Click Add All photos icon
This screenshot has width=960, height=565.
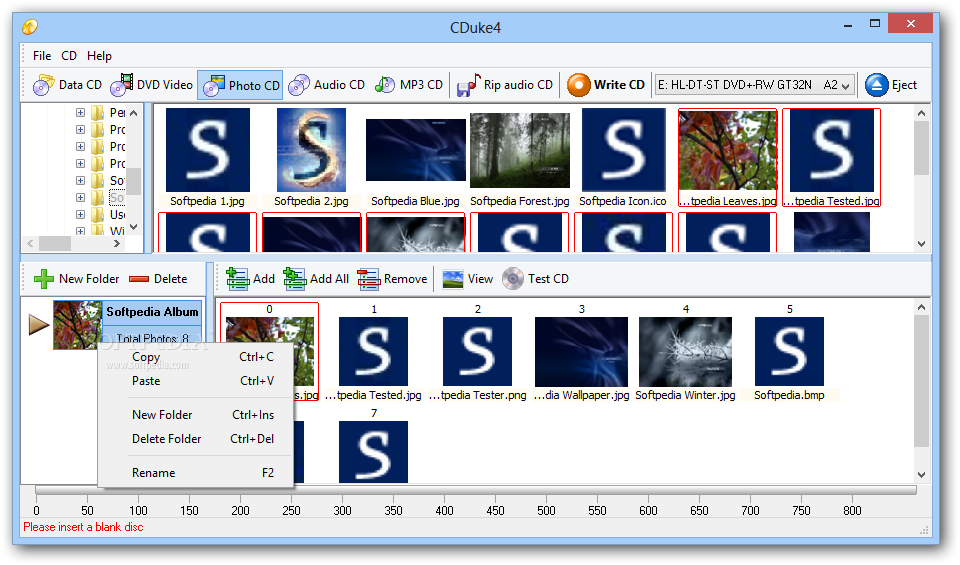coord(294,279)
